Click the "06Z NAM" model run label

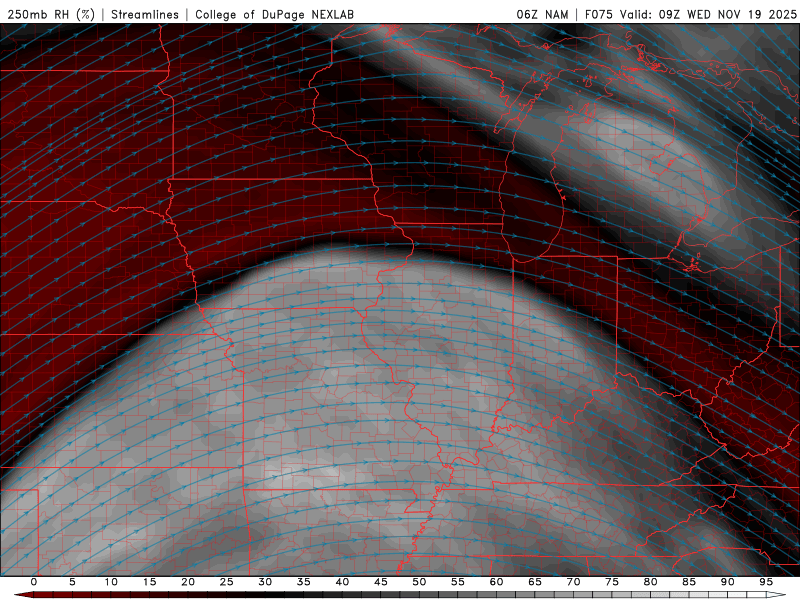pyautogui.click(x=542, y=14)
